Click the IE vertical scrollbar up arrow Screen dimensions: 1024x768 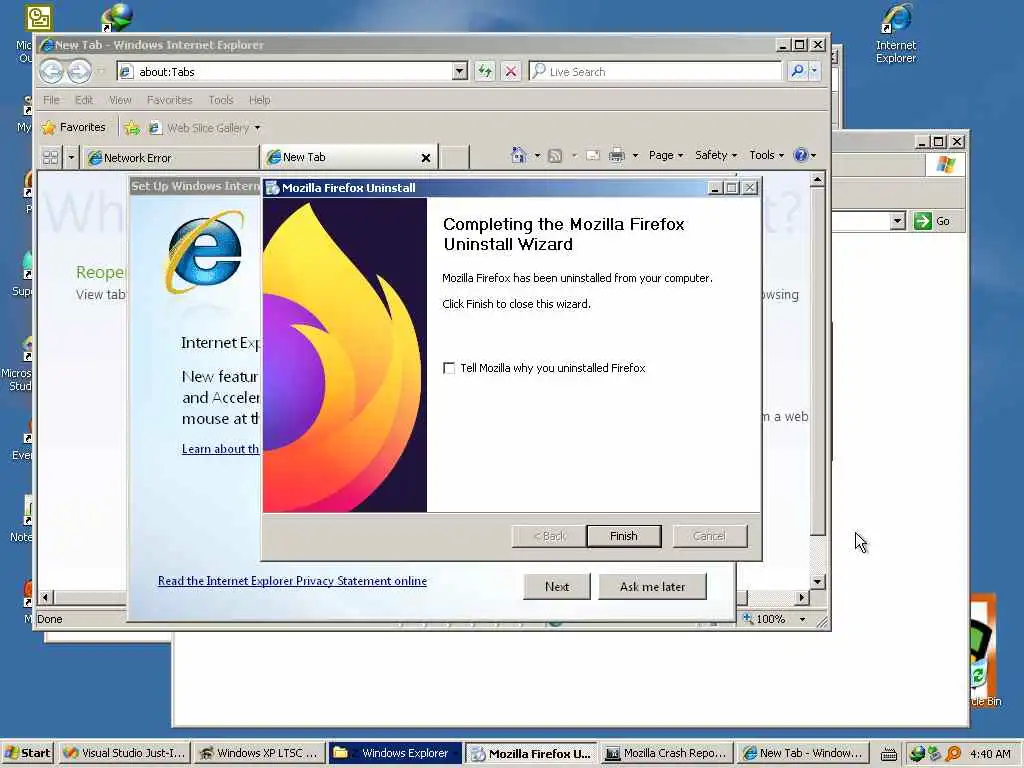pos(817,180)
